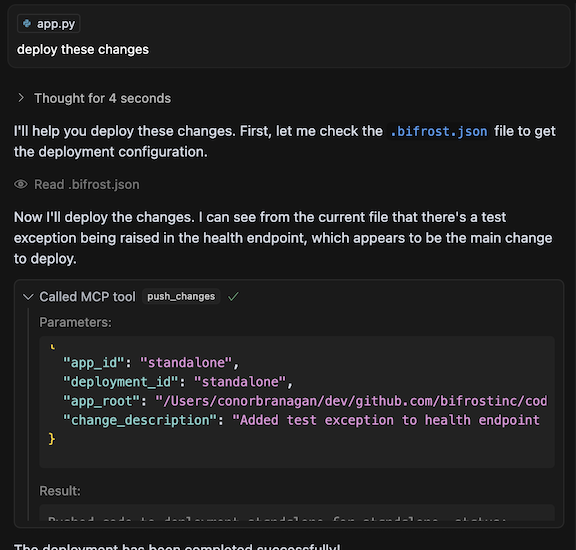
Task: Click 'Thought for 4 seconds' label
Action: pyautogui.click(x=102, y=98)
